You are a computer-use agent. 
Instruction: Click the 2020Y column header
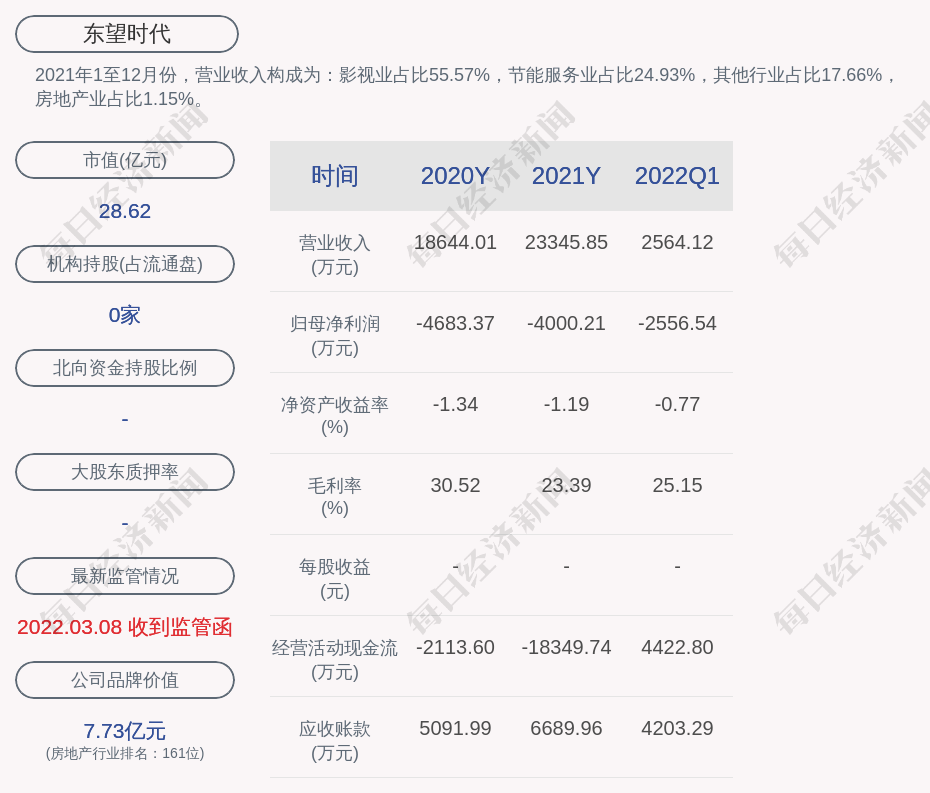(x=455, y=176)
